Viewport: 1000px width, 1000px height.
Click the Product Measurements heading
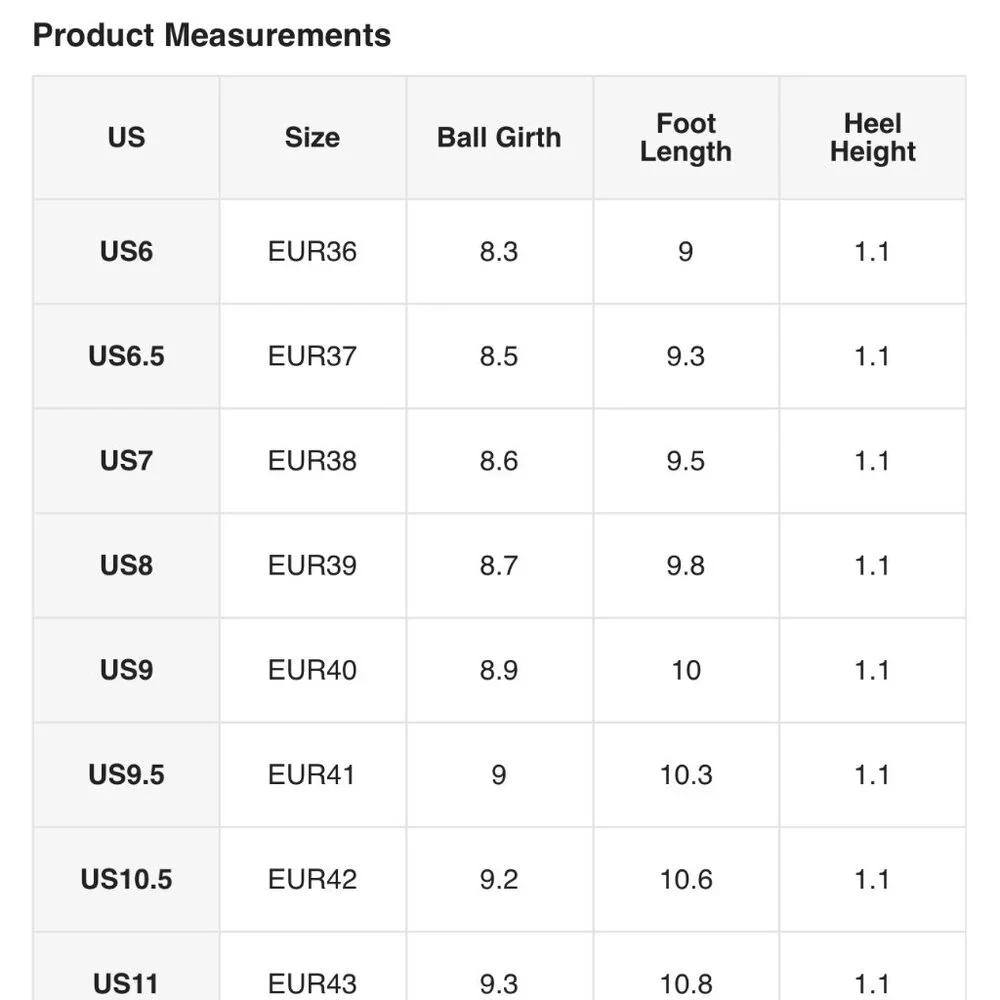coord(211,36)
